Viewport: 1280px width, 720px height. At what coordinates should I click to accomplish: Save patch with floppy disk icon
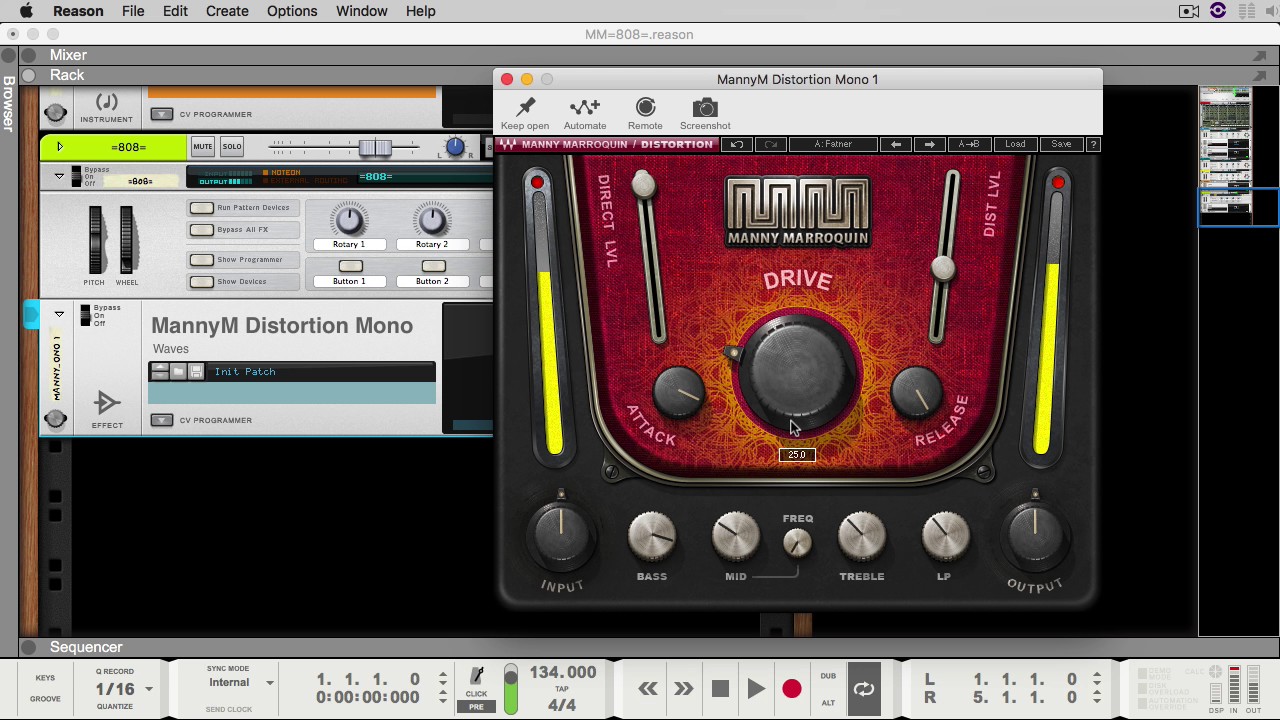(x=196, y=371)
